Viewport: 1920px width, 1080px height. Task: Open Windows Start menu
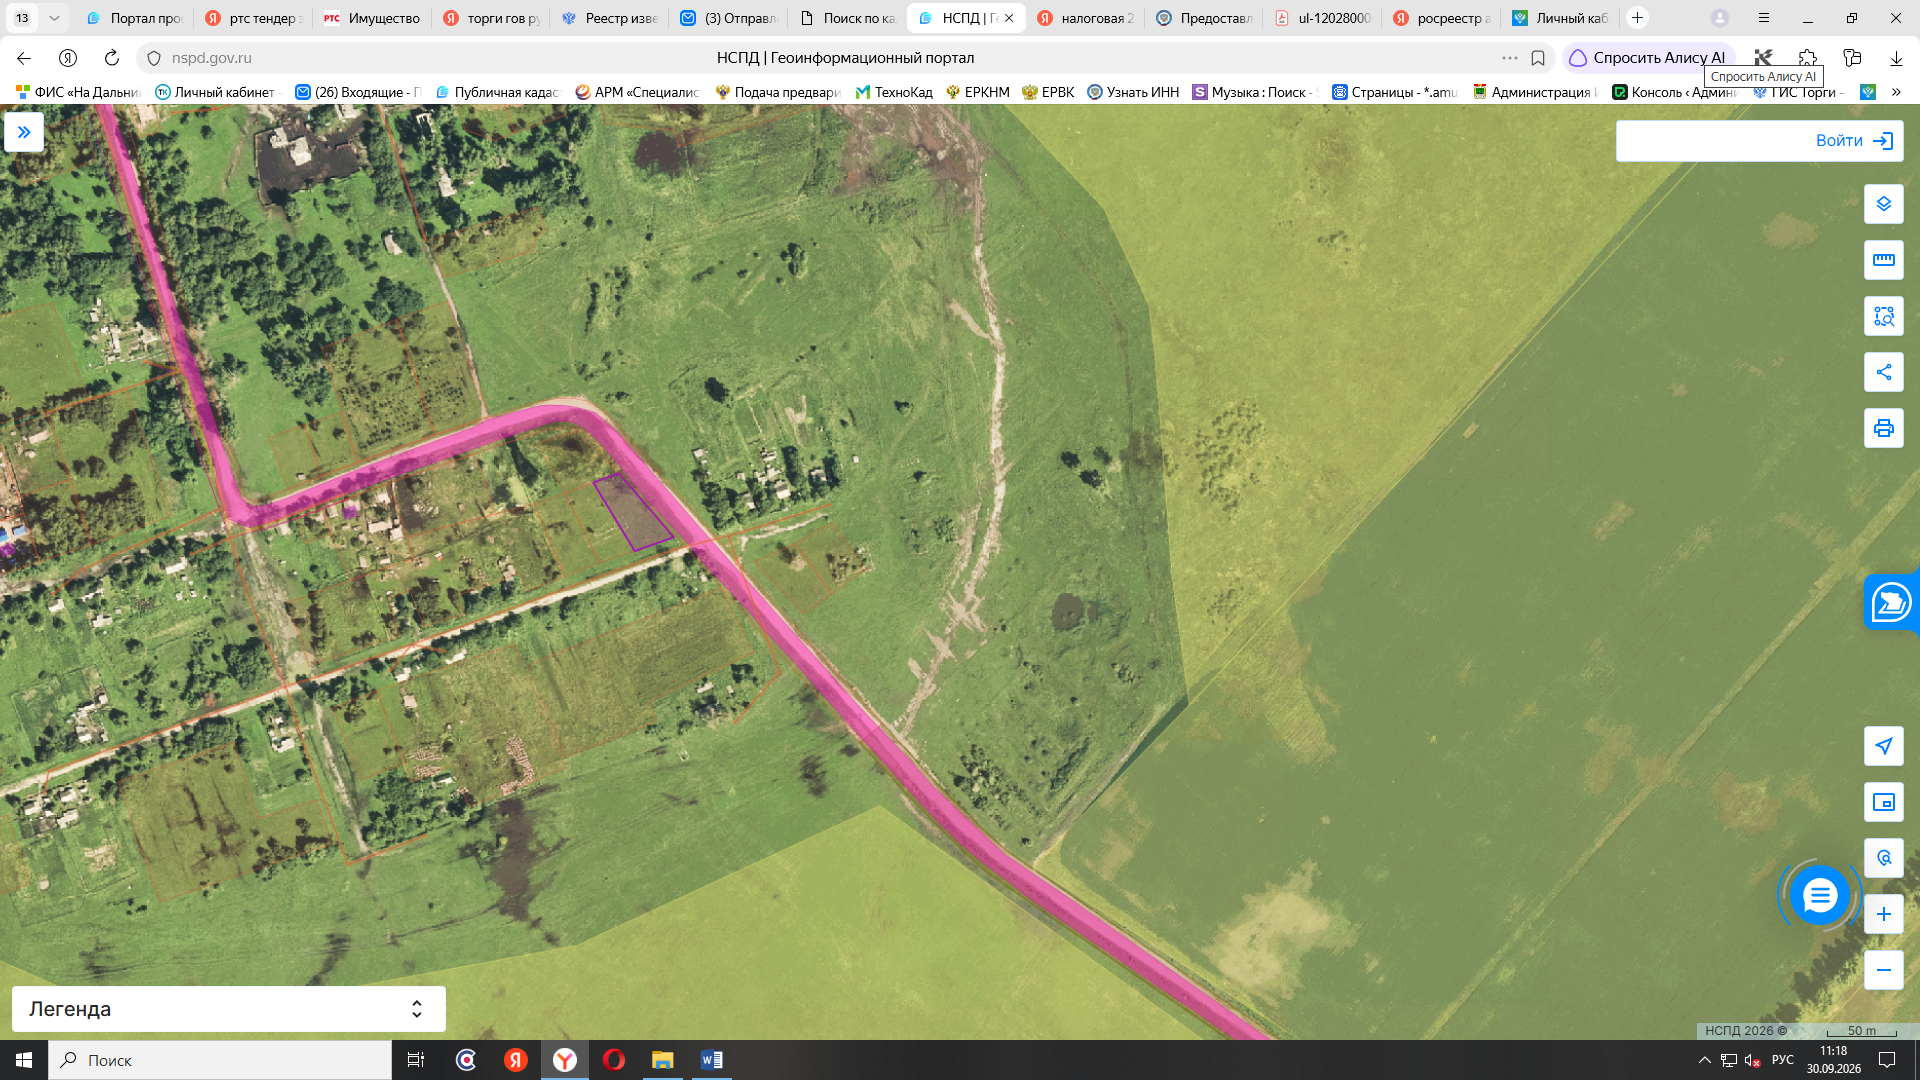[x=24, y=1060]
